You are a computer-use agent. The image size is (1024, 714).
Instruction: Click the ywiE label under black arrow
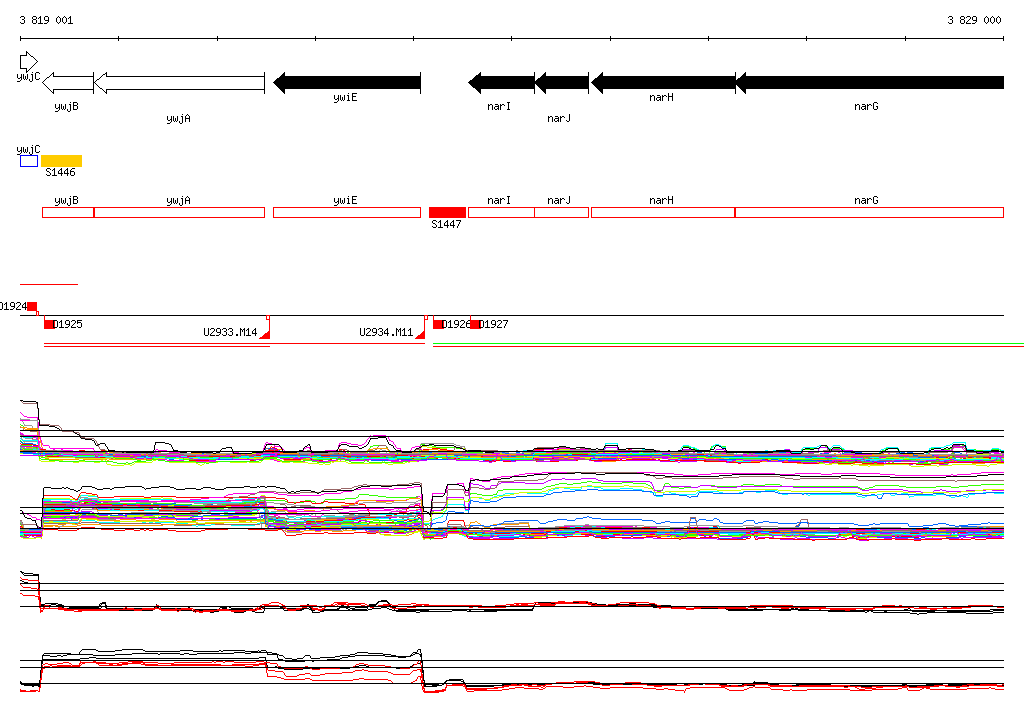click(x=345, y=98)
